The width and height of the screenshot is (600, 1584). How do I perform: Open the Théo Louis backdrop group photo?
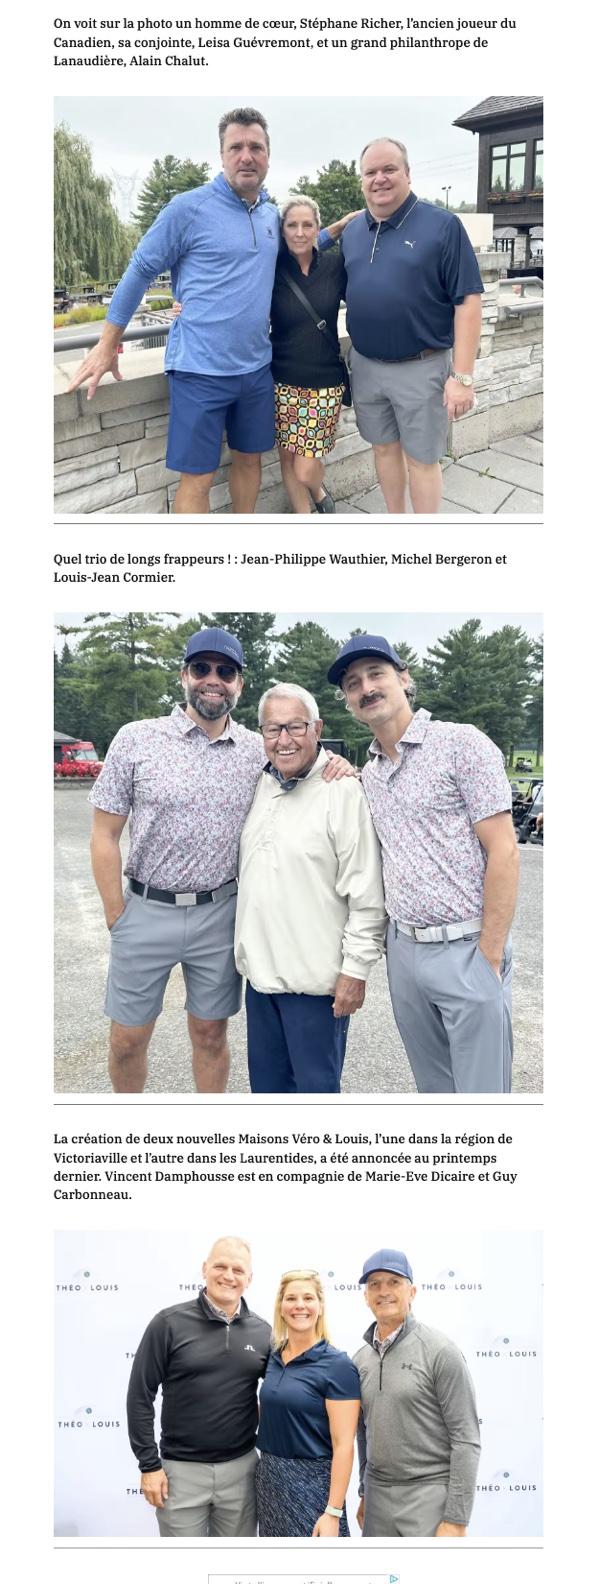coord(298,1383)
